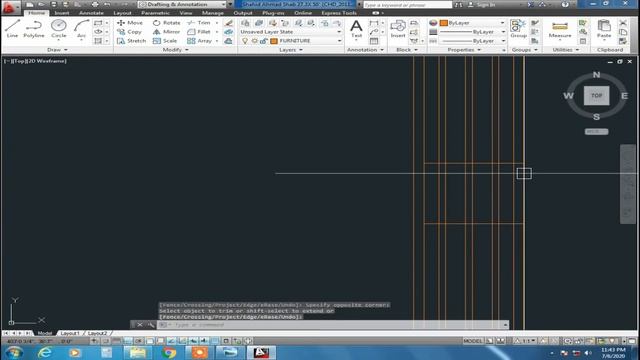Image resolution: width=640 pixels, height=360 pixels.
Task: Open the Array tool dropdown arrow
Action: pos(217,41)
